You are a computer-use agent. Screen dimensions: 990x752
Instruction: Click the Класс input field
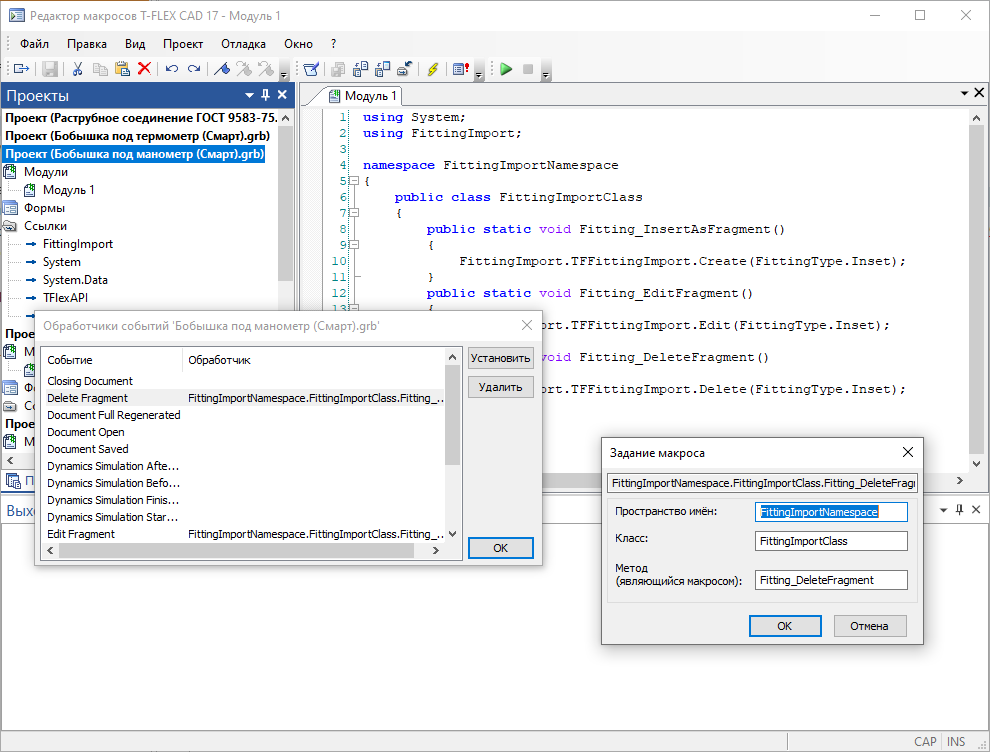tap(830, 541)
